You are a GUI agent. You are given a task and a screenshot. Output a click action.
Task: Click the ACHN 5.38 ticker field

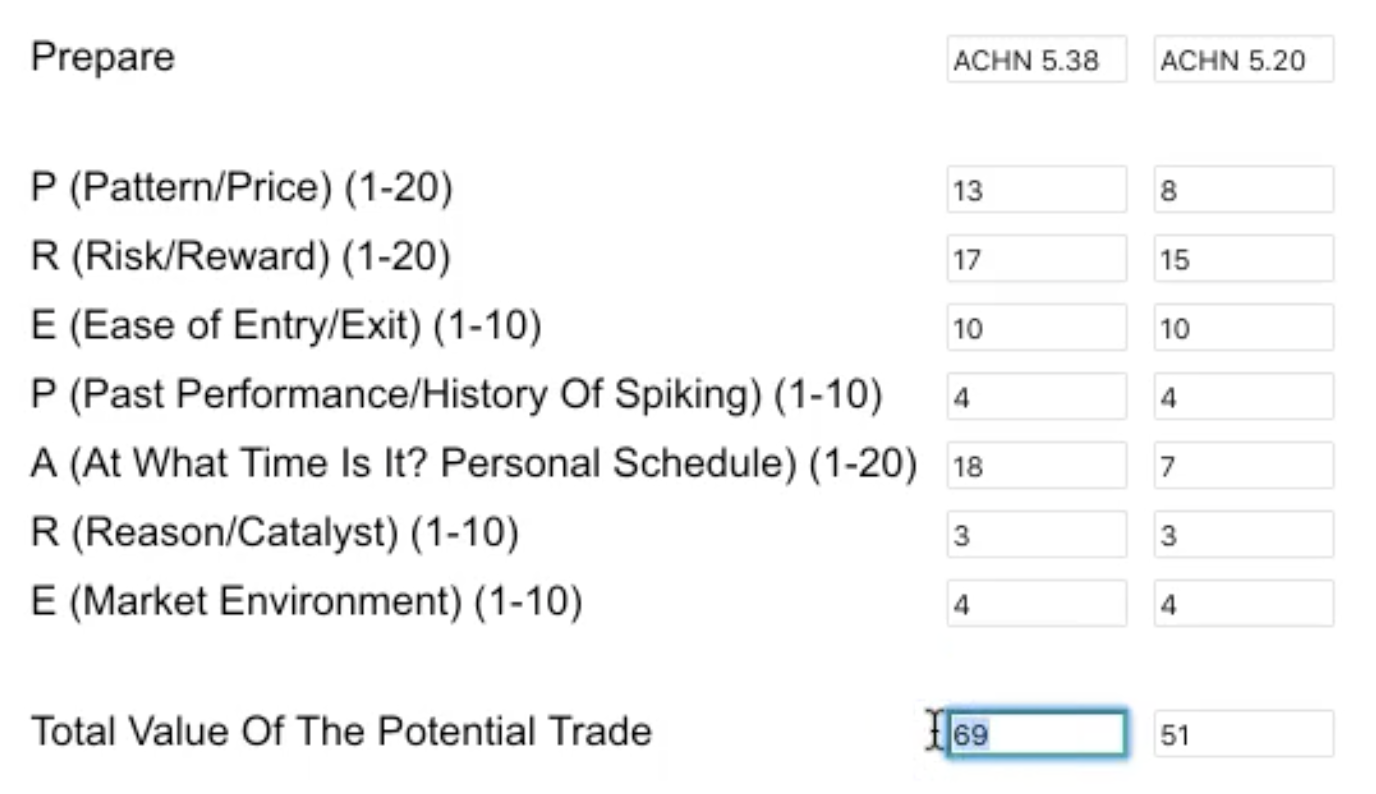(x=1036, y=60)
